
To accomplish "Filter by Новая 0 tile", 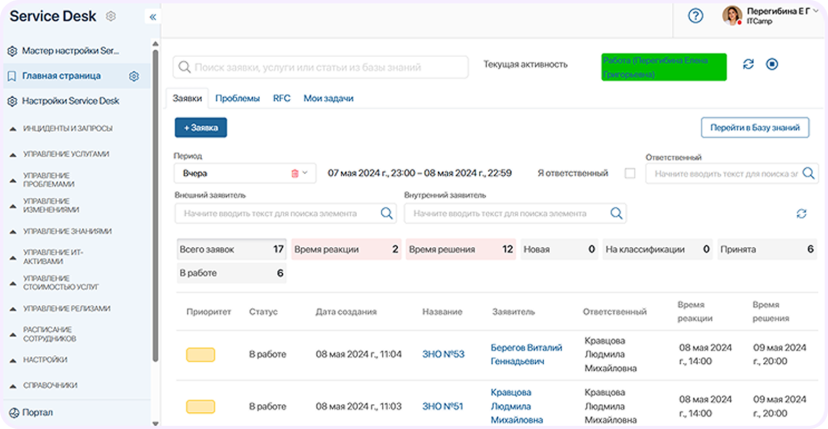I will (559, 249).
